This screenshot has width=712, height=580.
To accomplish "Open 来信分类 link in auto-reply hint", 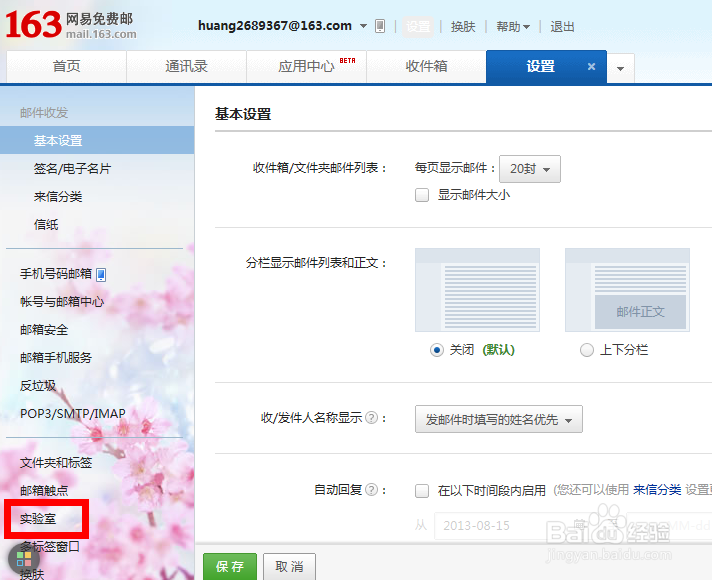I will tap(657, 490).
